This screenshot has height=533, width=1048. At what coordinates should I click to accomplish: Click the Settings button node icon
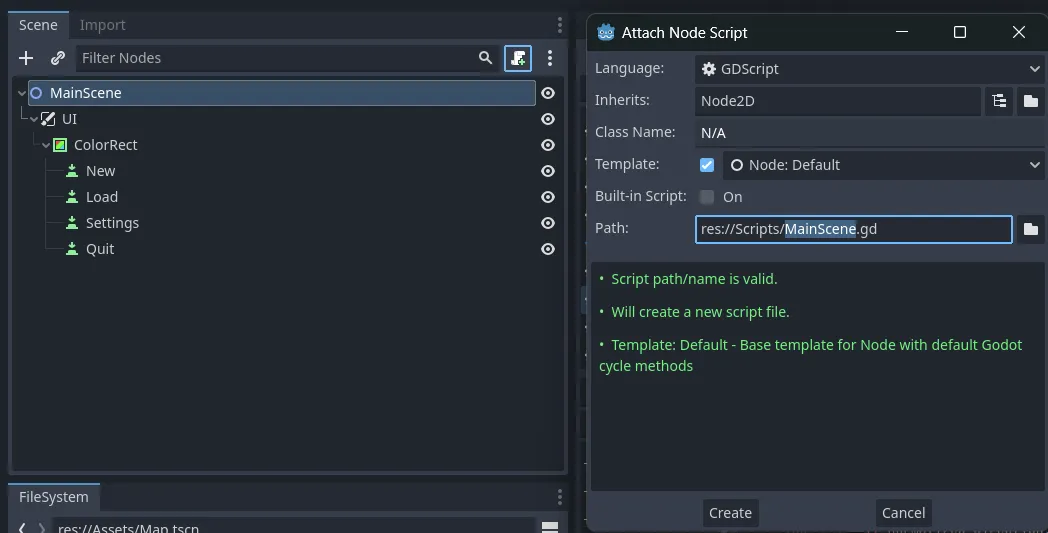point(72,223)
